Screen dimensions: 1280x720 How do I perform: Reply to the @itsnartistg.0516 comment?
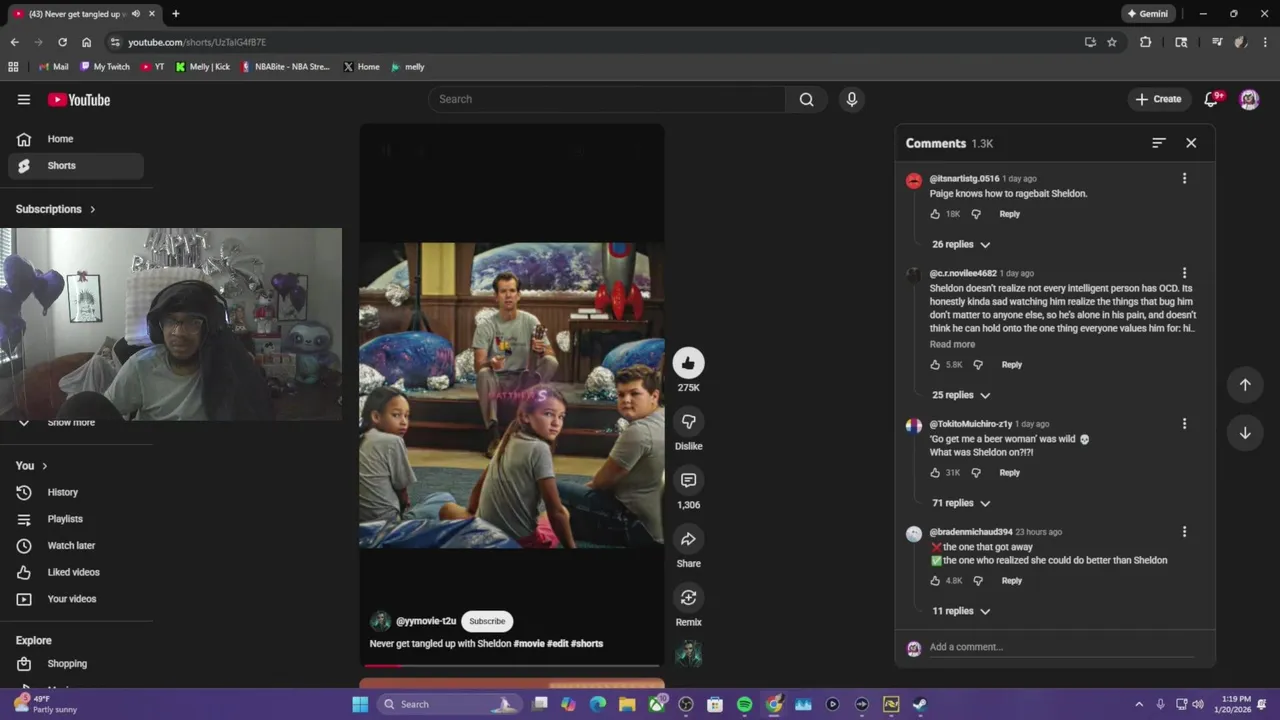(x=1010, y=214)
